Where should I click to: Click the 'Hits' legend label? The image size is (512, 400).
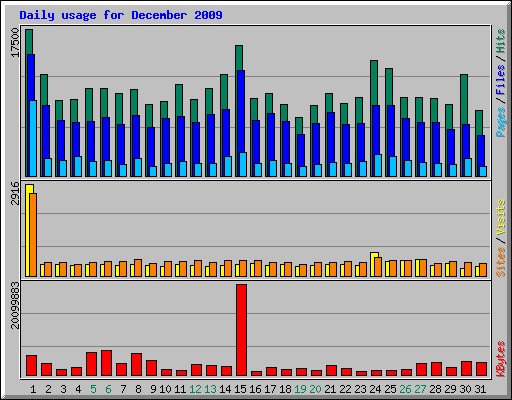pos(501,41)
